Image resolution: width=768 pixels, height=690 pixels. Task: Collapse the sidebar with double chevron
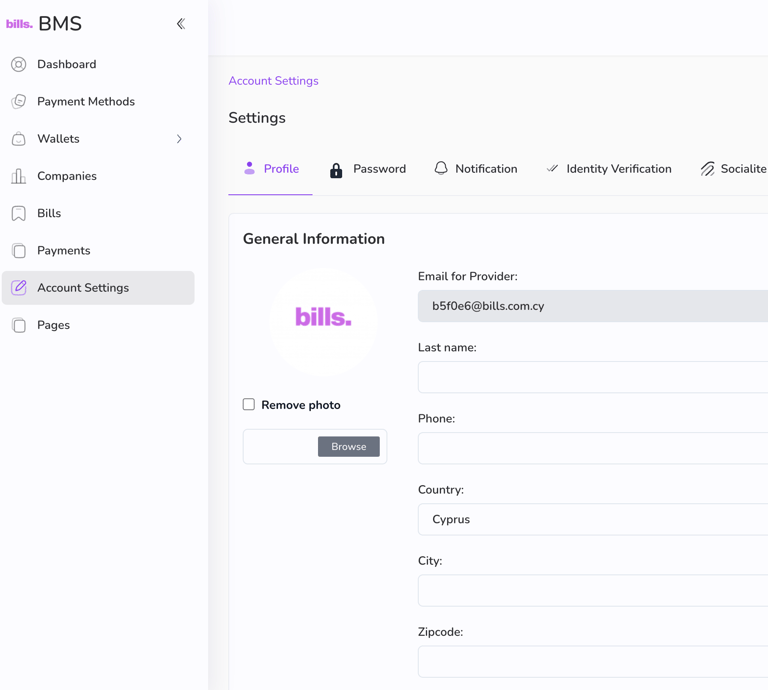(181, 24)
